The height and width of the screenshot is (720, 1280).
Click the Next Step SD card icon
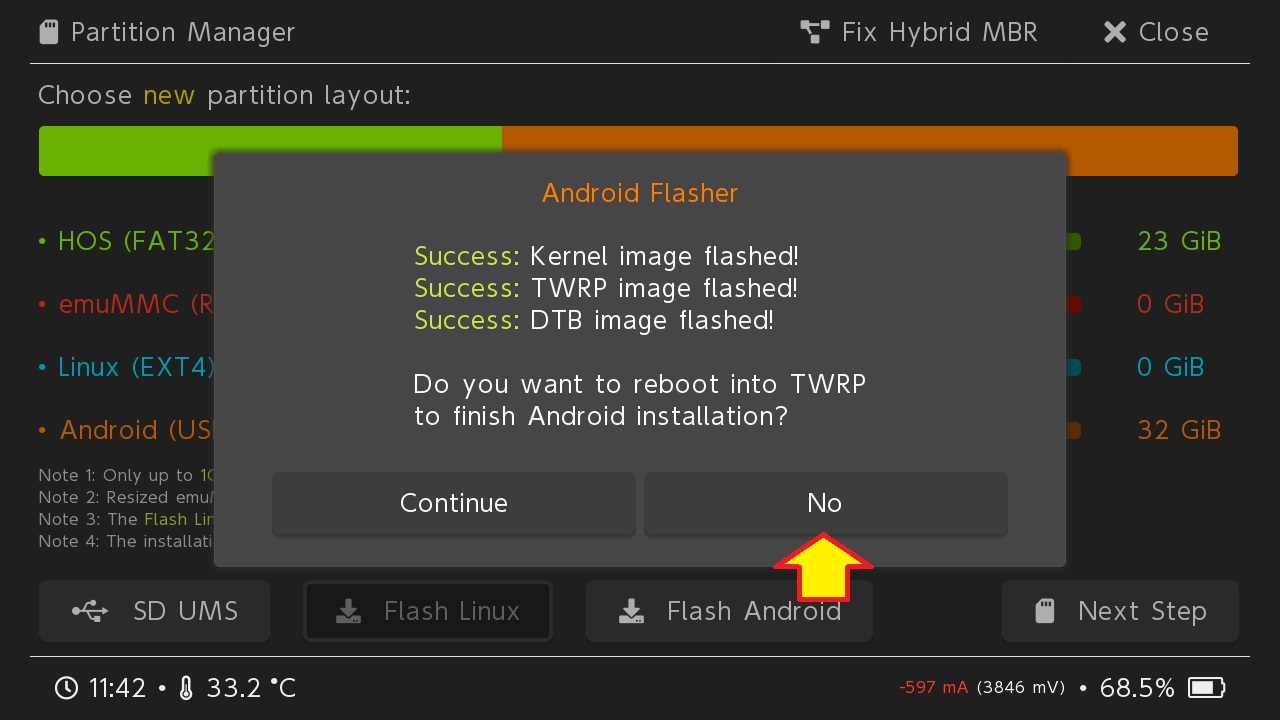click(1044, 611)
